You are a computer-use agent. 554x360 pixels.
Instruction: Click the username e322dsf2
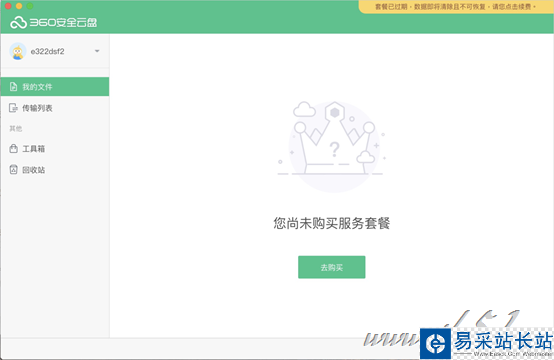(47, 52)
